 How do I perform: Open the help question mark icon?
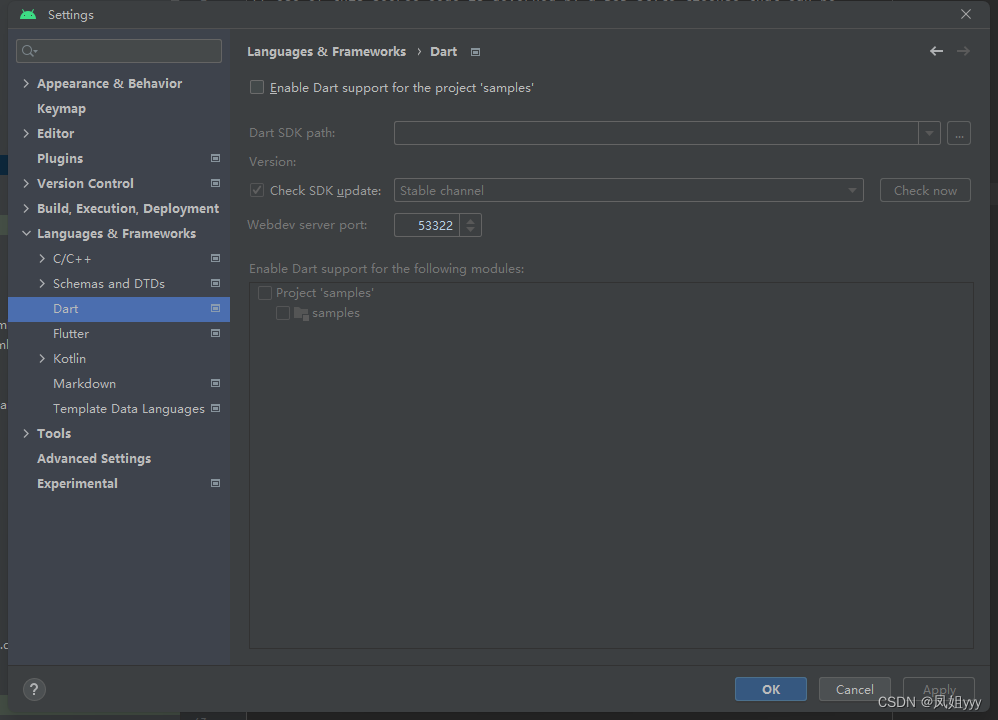point(34,689)
